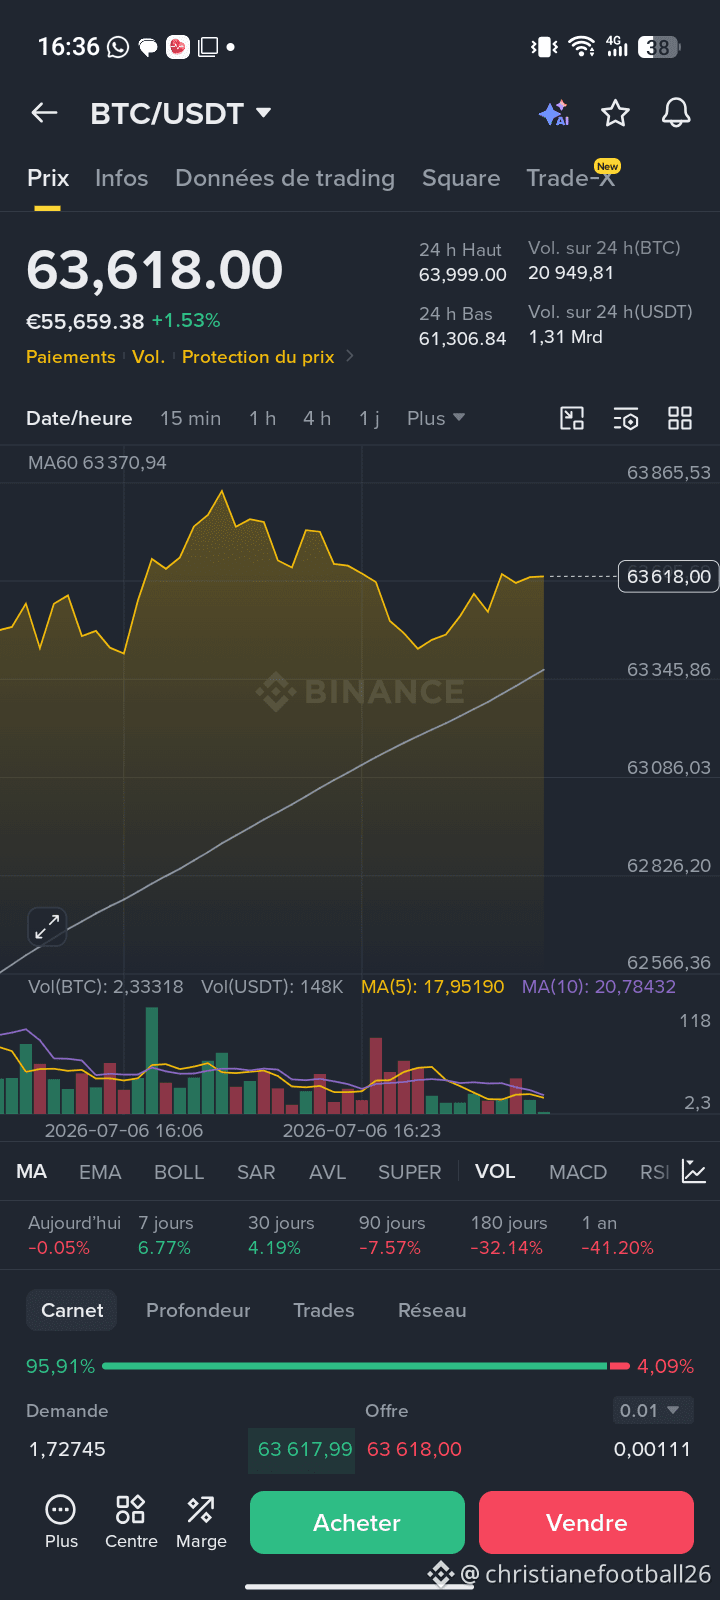Open Trade-X tab
This screenshot has width=720, height=1600.
571,178
